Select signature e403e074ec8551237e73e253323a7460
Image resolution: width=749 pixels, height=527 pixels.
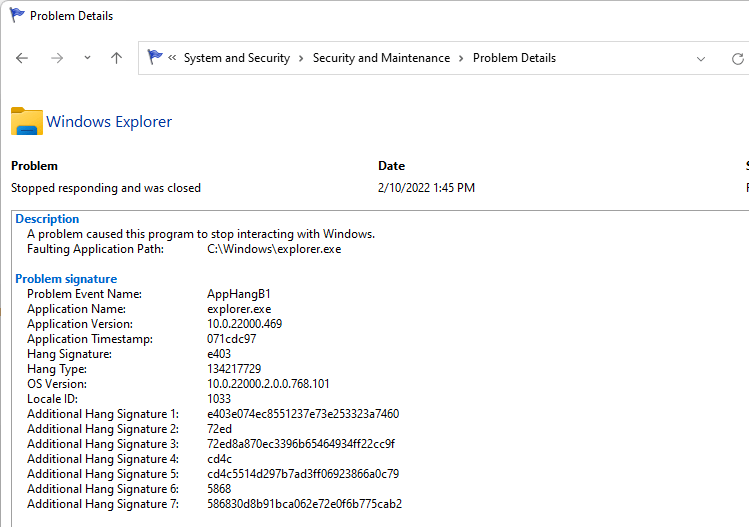[x=303, y=414]
